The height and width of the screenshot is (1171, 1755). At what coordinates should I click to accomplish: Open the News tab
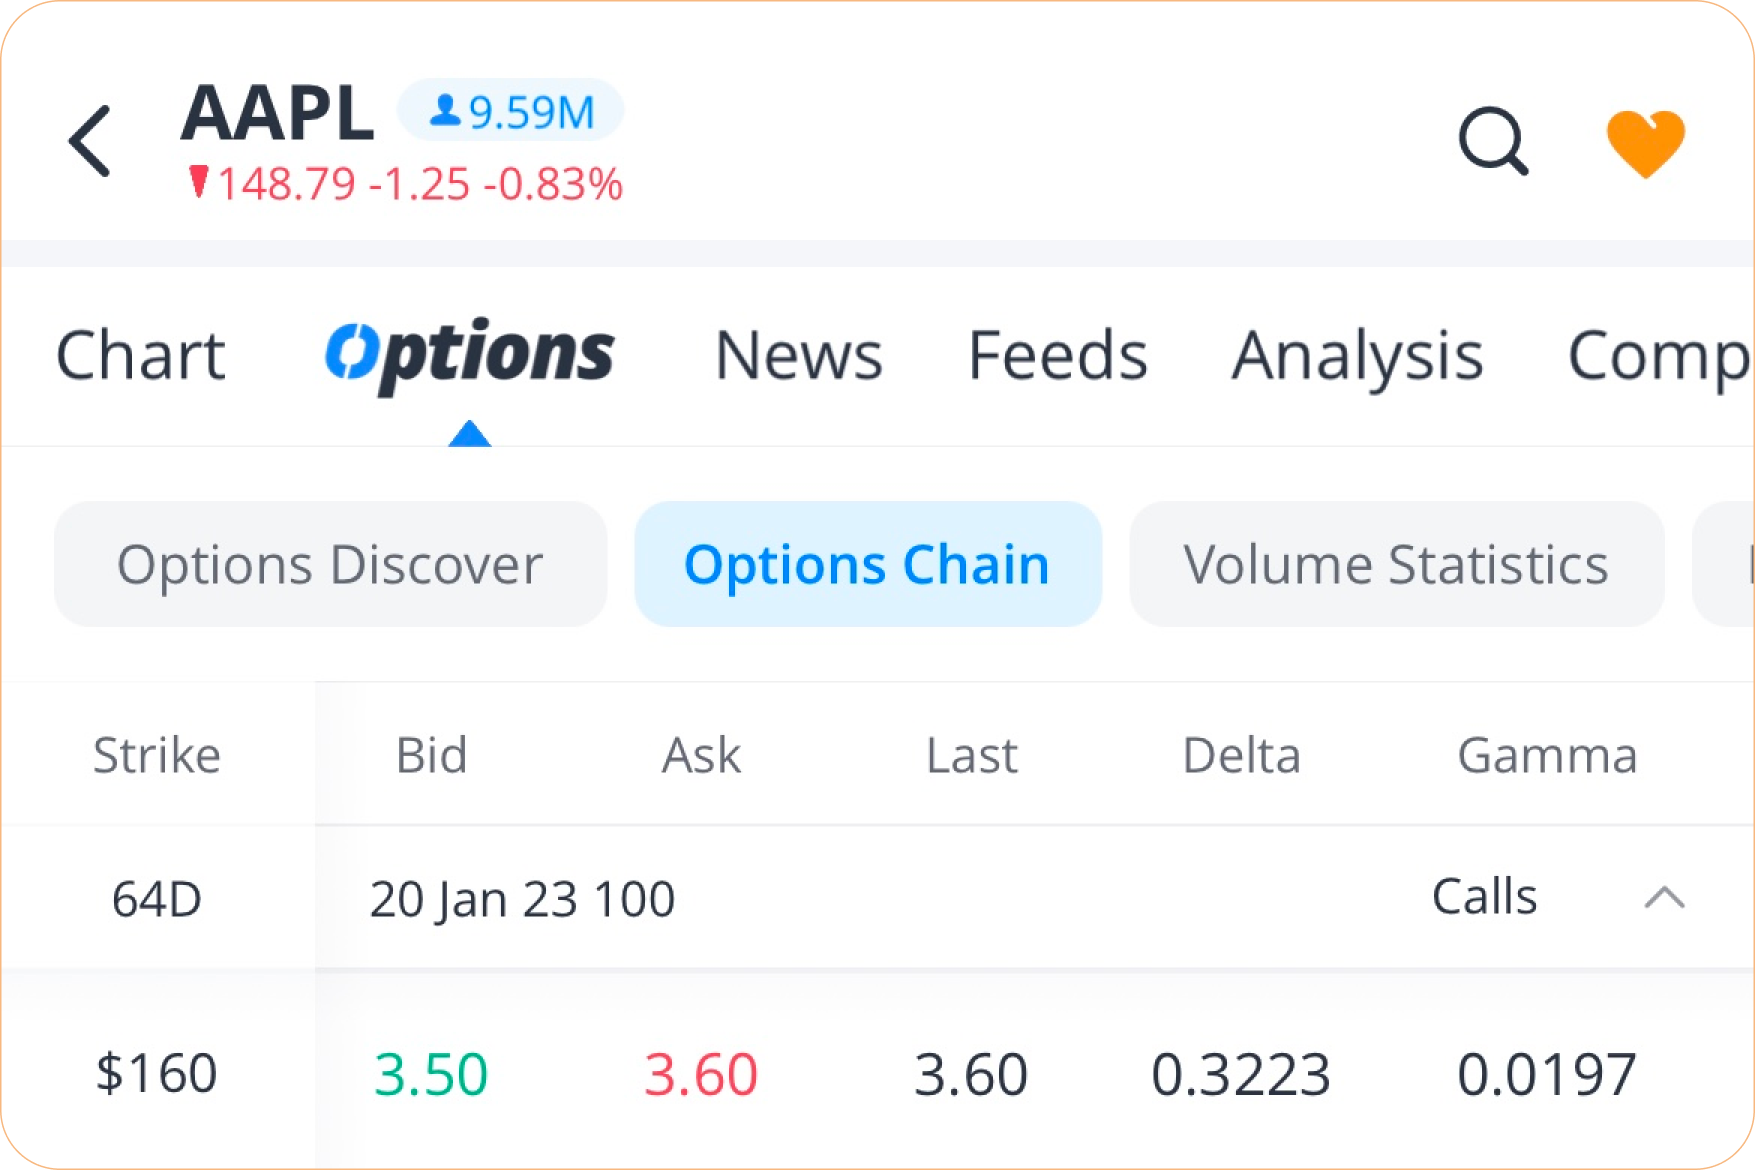pos(799,356)
